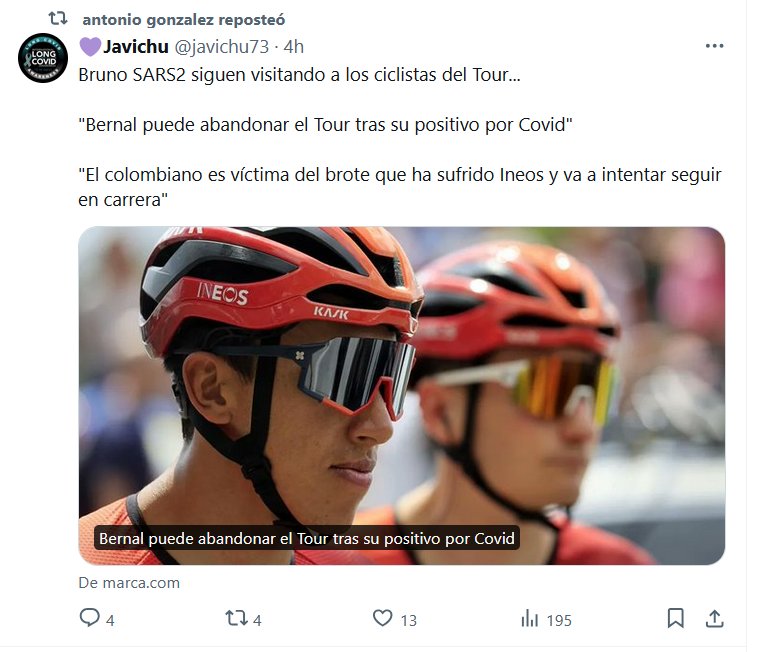This screenshot has height=652, width=776.
Task: Open view analytics bar chart icon
Action: click(x=529, y=618)
